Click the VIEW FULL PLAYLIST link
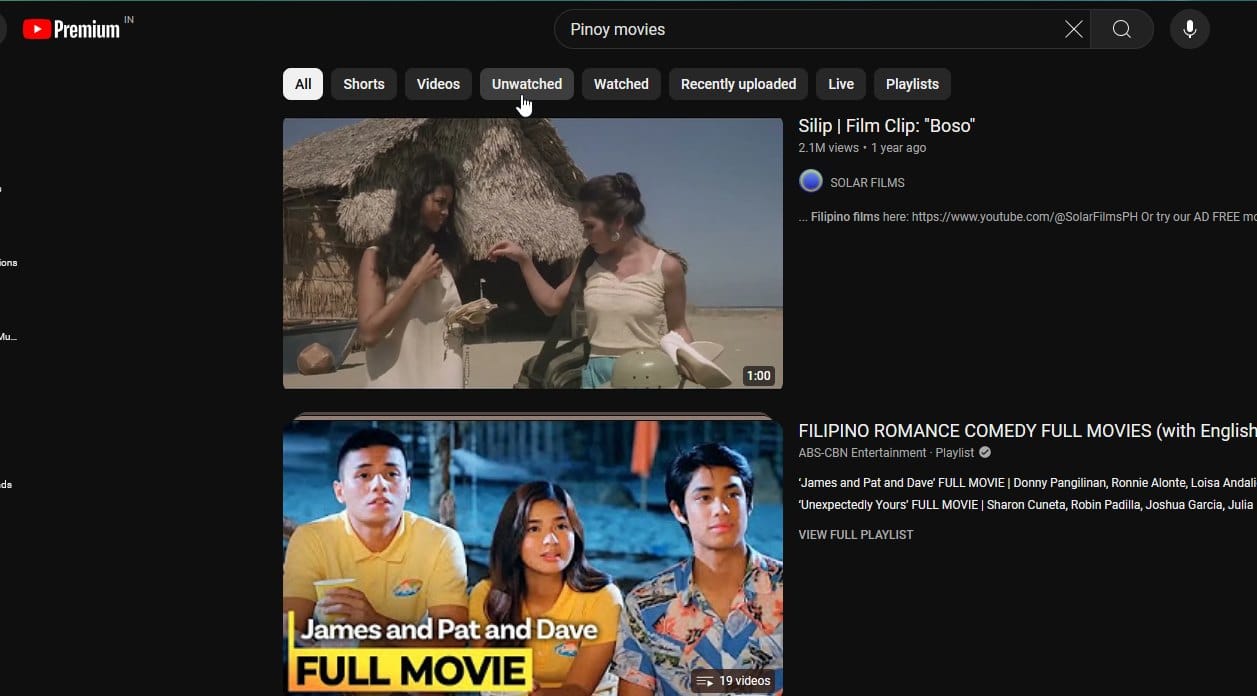Viewport: 1257px width, 696px height. [x=856, y=535]
